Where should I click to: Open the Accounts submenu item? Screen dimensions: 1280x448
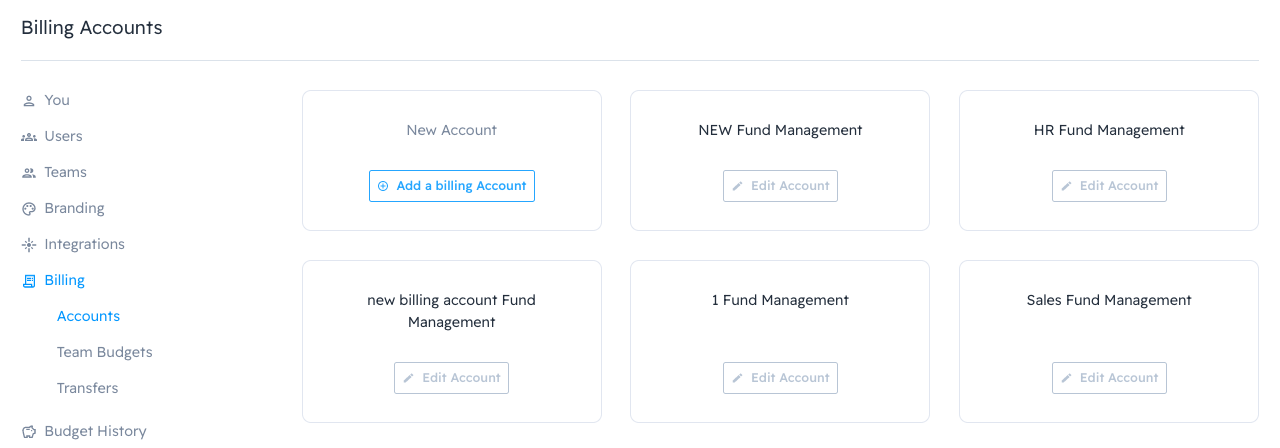(88, 316)
